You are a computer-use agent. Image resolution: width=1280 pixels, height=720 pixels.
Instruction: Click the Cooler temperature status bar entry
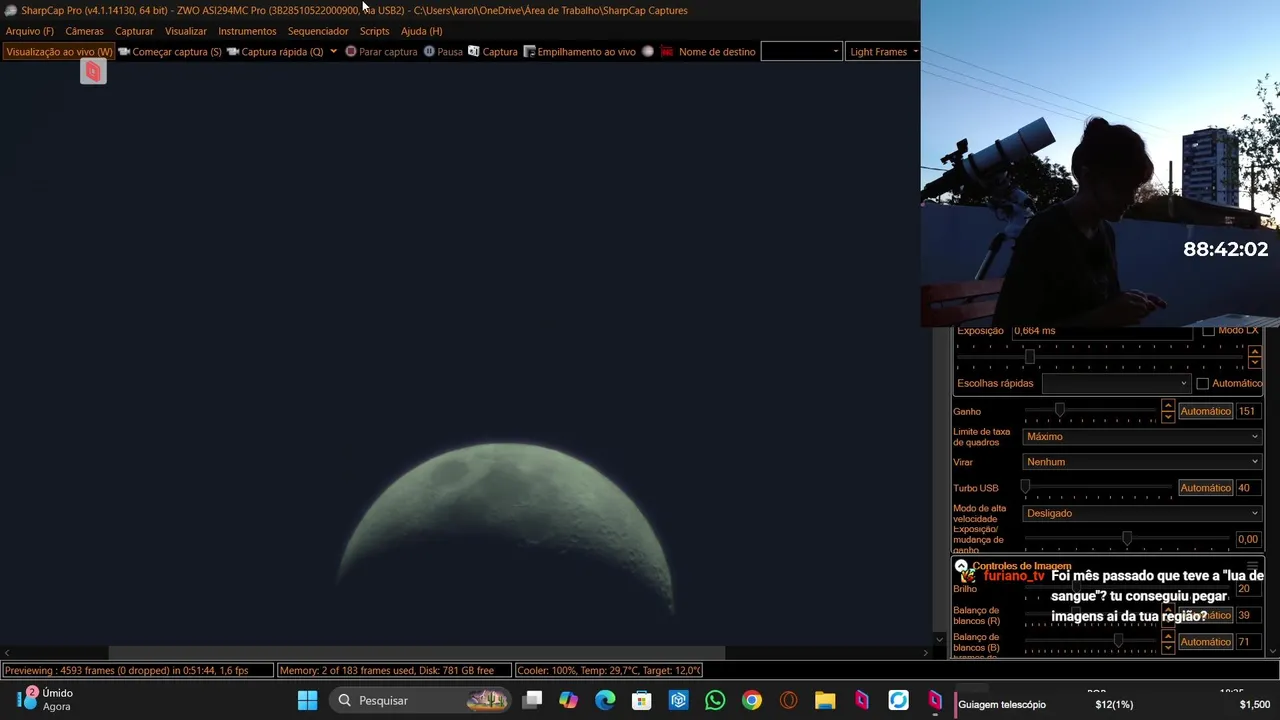click(x=608, y=670)
